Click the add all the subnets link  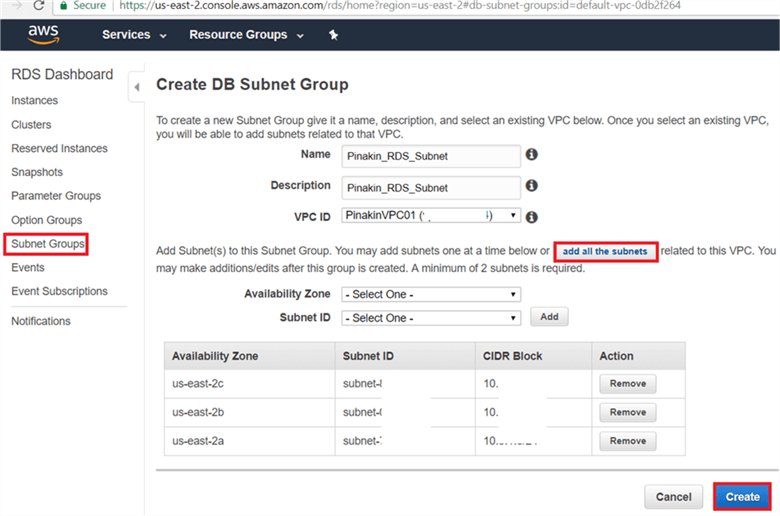(x=605, y=251)
